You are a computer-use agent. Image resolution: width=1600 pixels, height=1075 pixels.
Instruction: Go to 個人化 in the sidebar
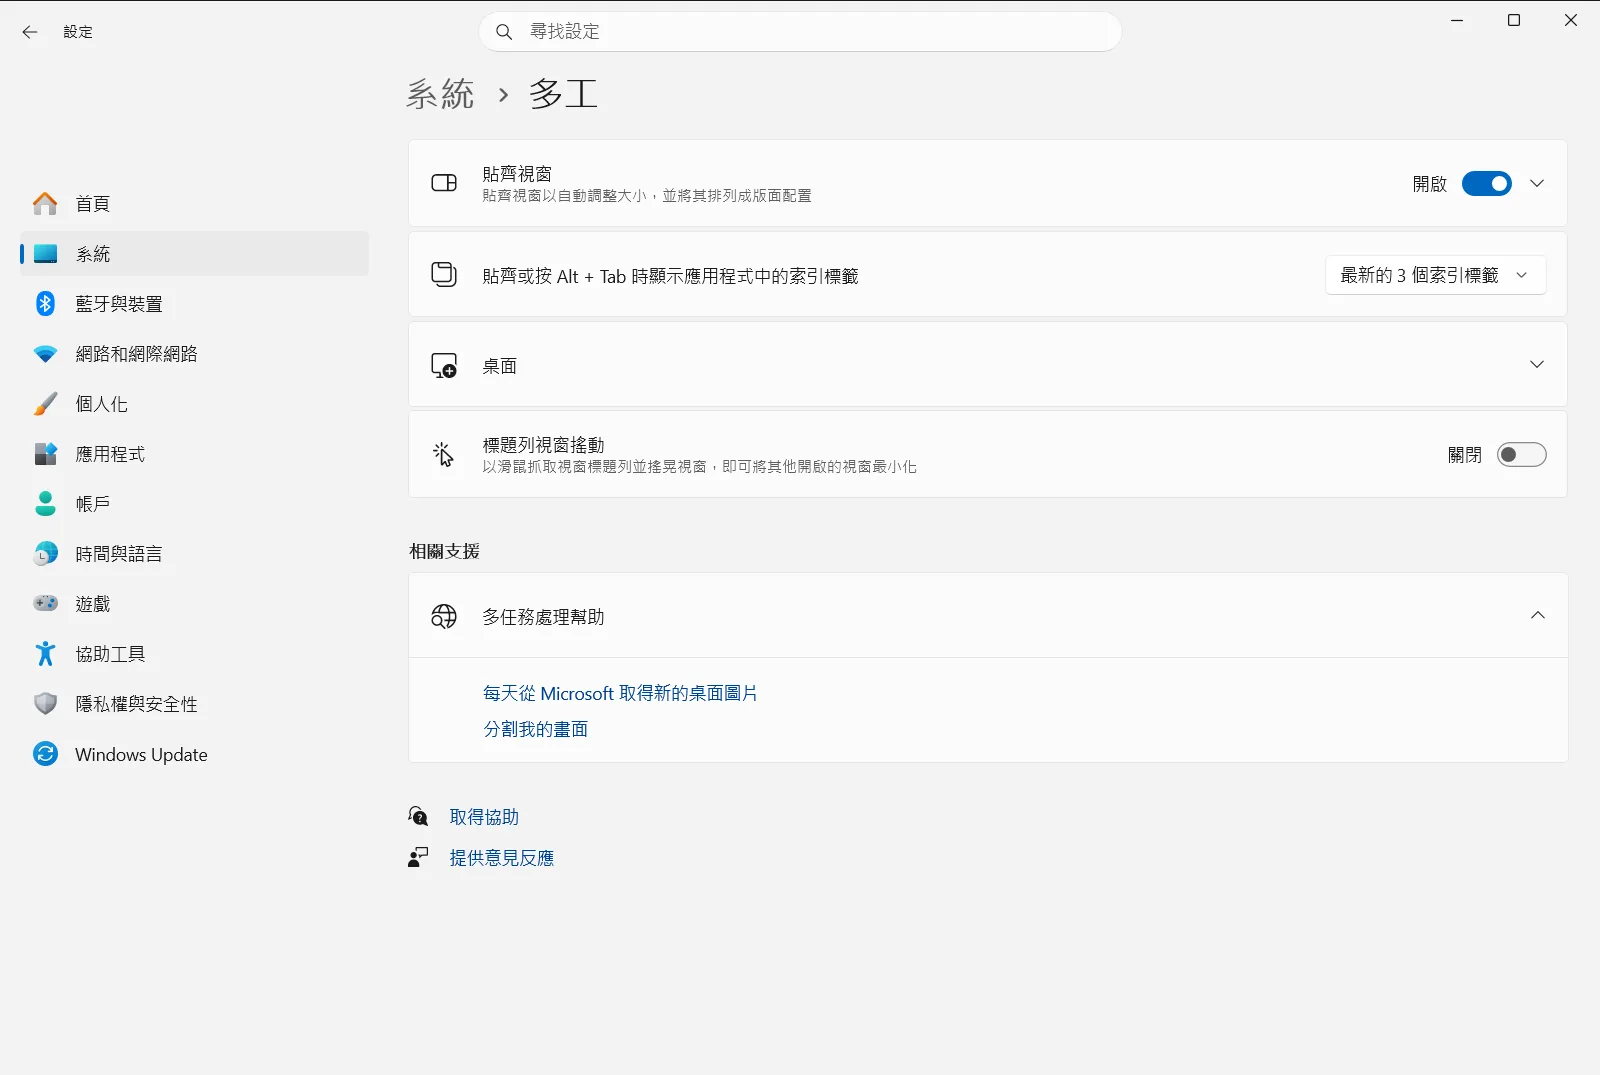click(195, 404)
